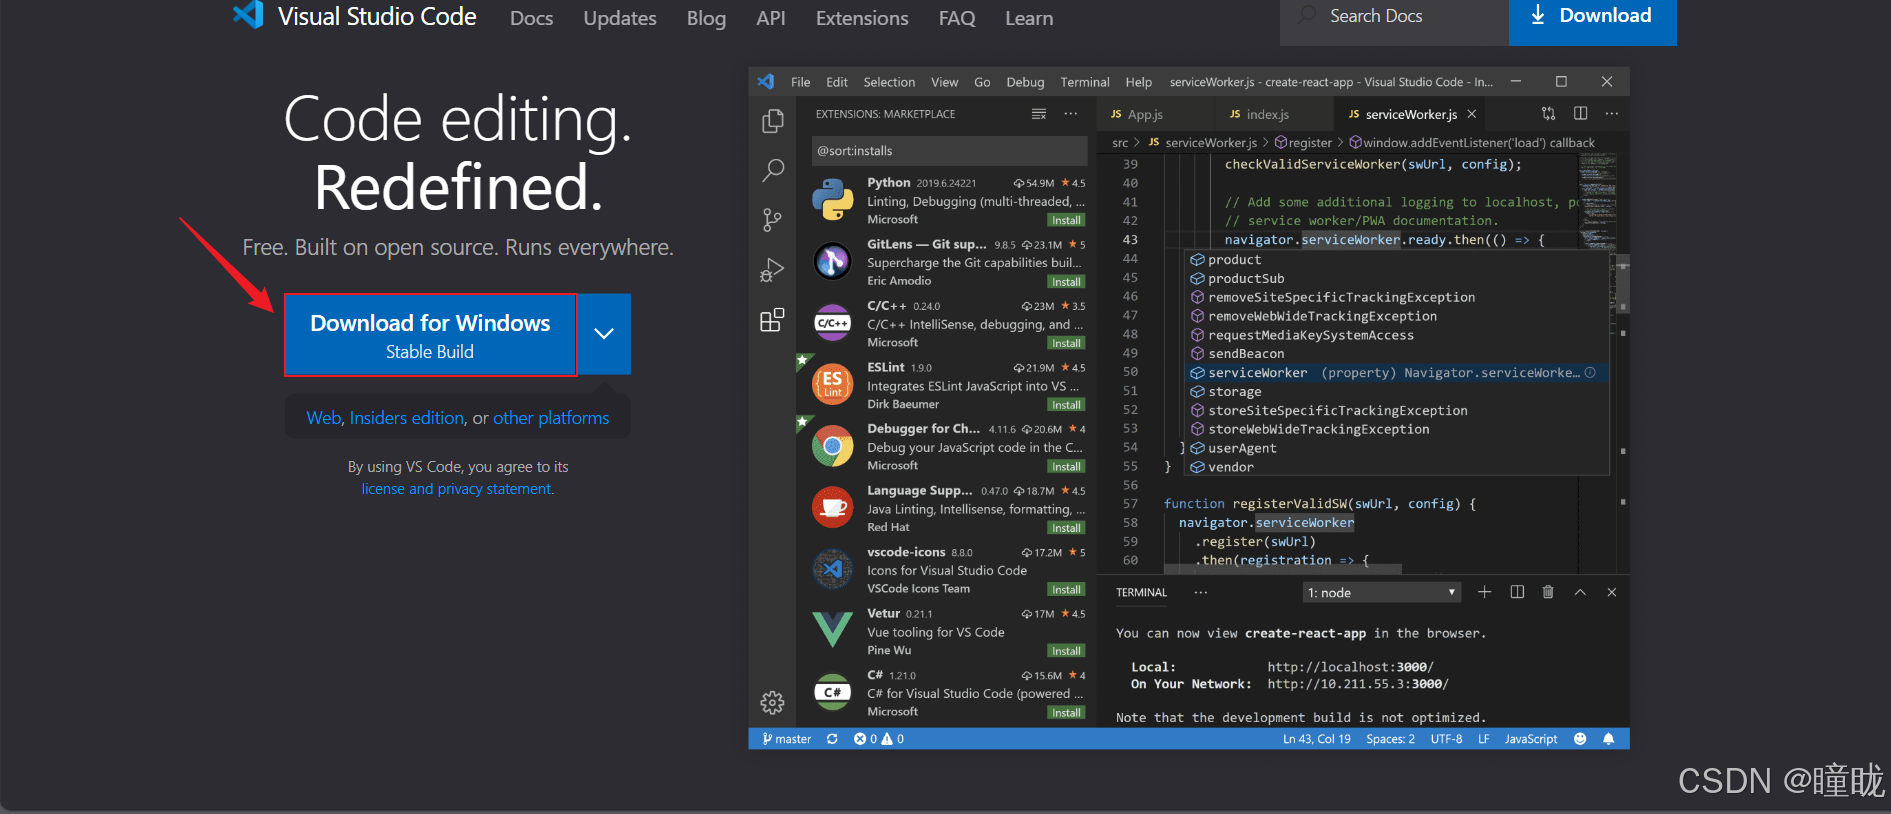This screenshot has width=1891, height=814.
Task: Click the clear extensions filter icon
Action: pos(1039,114)
